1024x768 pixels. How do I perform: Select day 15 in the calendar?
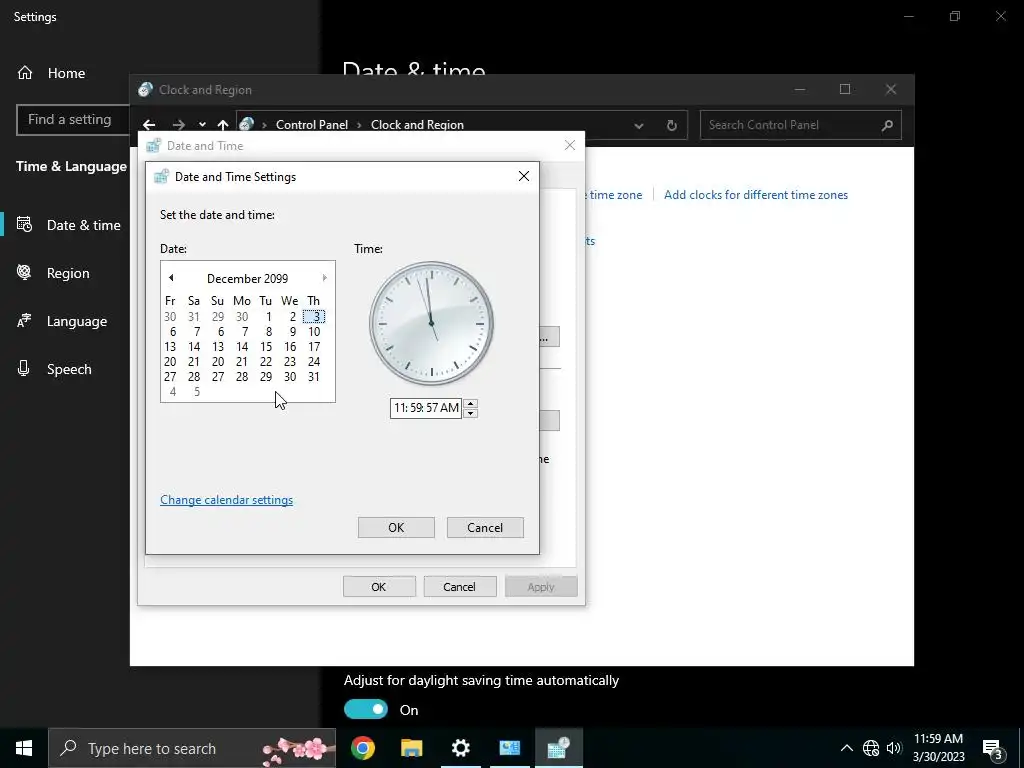pyautogui.click(x=266, y=347)
